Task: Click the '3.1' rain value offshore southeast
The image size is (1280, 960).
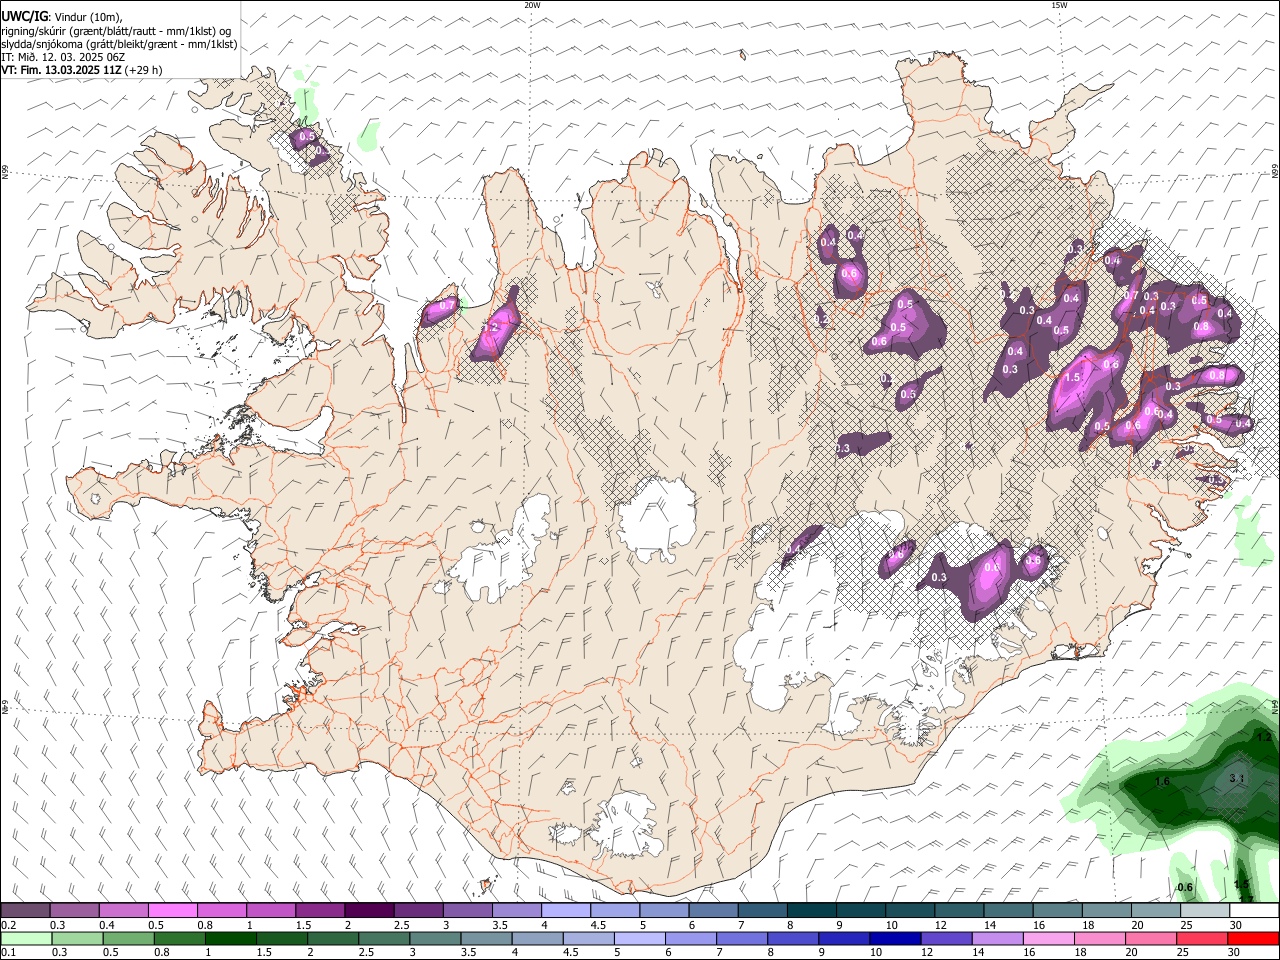Action: coord(1236,778)
